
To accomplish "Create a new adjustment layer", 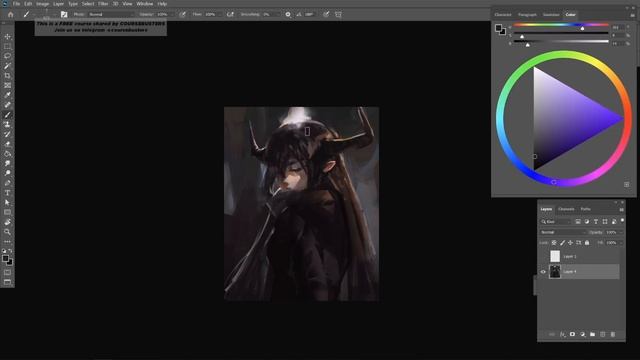I will click(x=582, y=334).
